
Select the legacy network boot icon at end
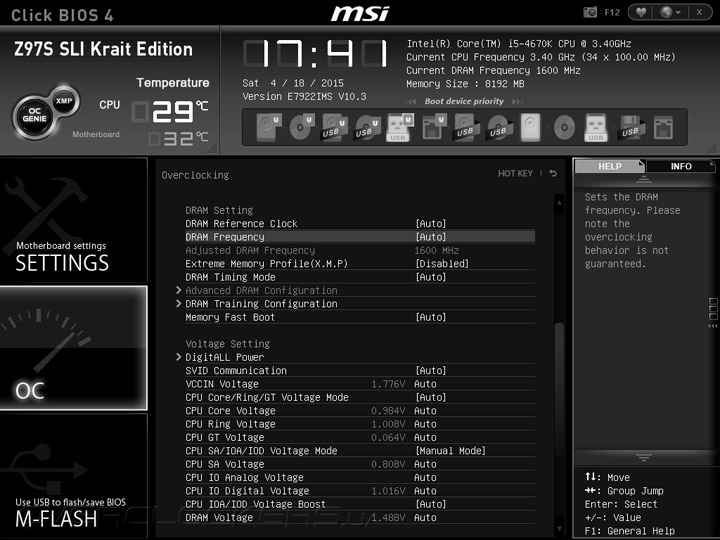tap(663, 127)
